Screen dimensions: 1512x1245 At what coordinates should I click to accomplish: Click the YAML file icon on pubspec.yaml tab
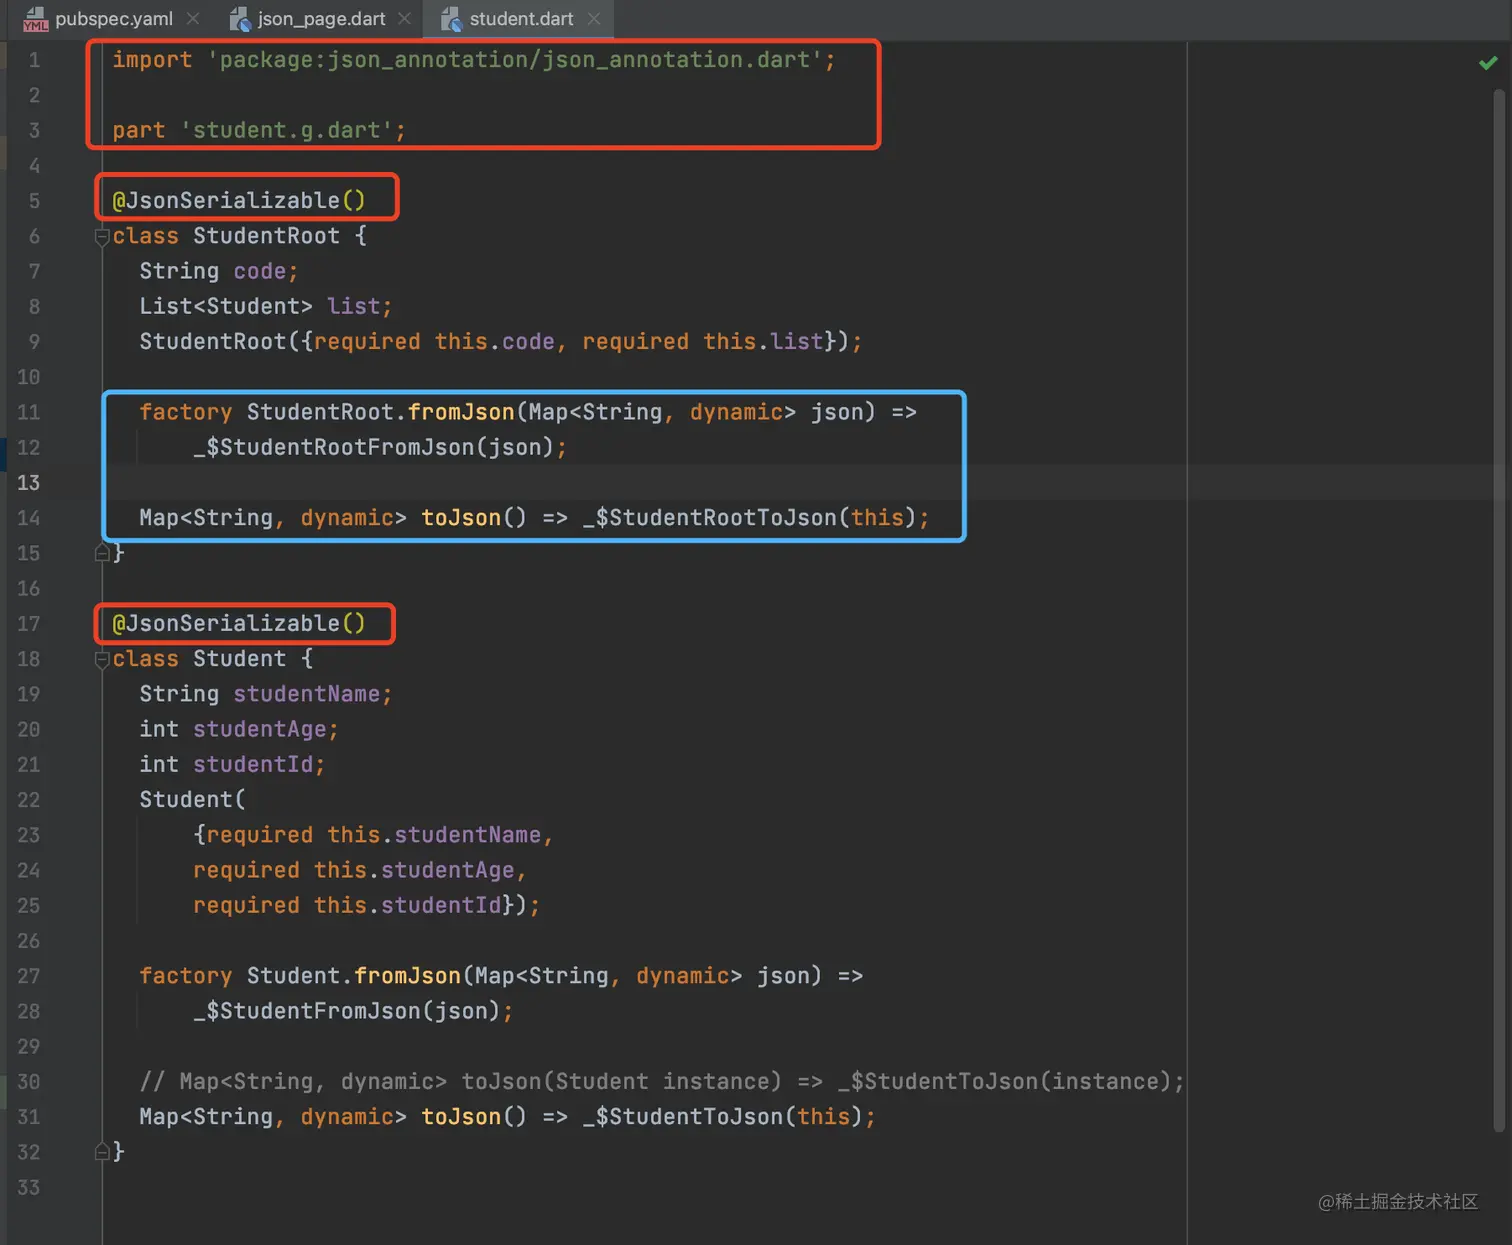35,19
